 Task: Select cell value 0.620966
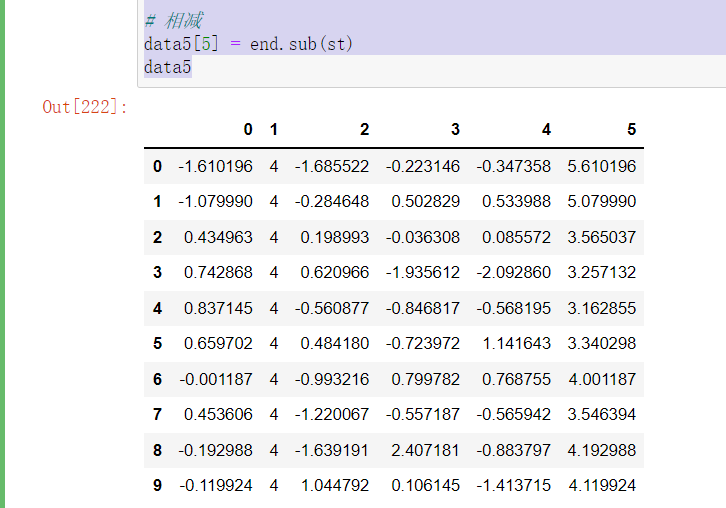(x=335, y=272)
